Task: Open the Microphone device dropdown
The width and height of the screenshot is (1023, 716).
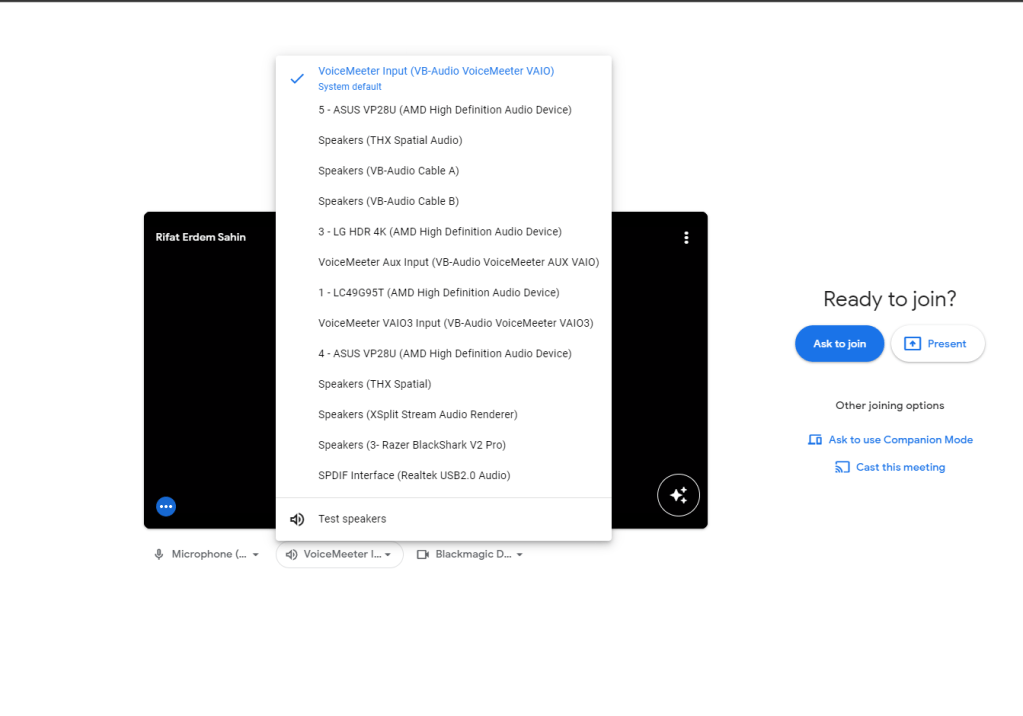Action: click(x=207, y=554)
